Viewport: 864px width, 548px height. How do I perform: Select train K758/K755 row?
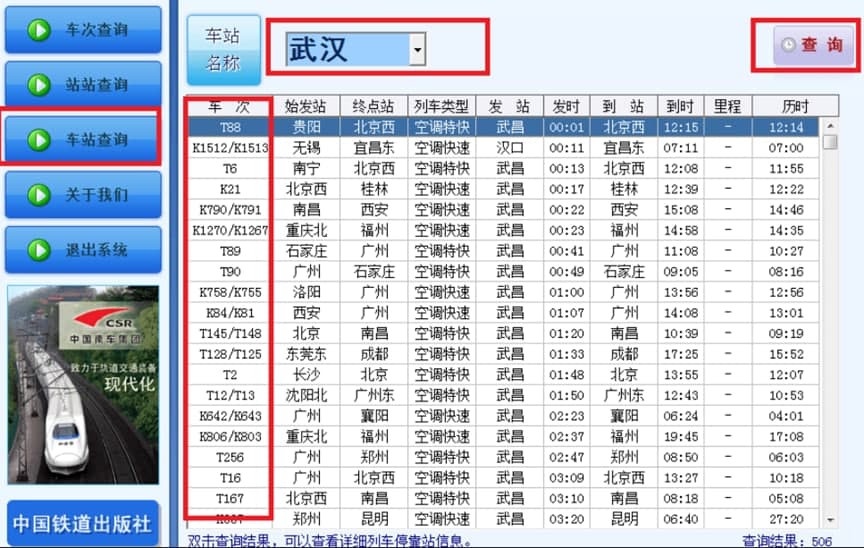(x=503, y=292)
